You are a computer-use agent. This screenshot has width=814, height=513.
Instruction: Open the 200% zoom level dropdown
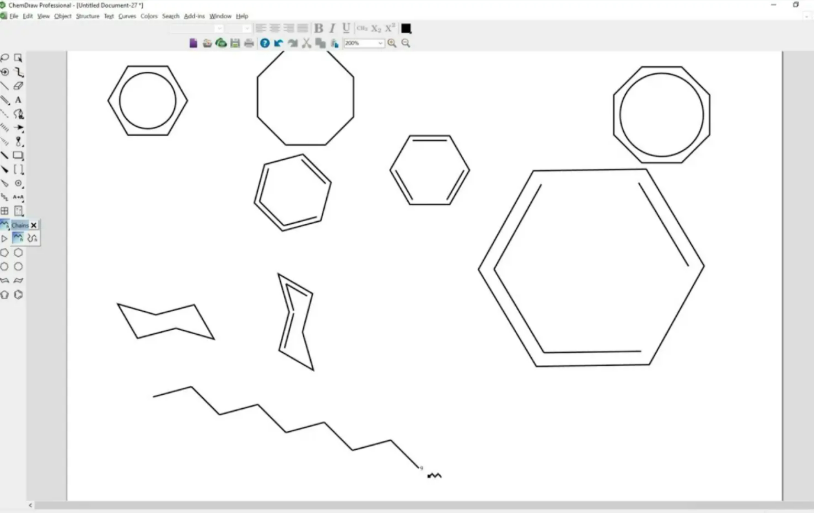click(380, 43)
